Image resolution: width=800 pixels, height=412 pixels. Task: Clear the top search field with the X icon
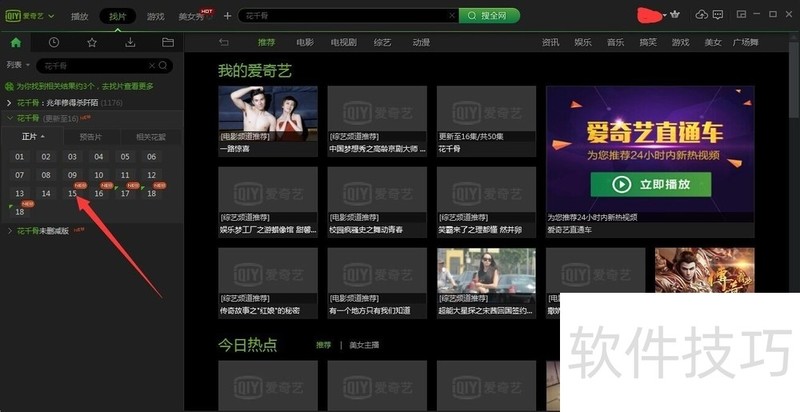(452, 16)
